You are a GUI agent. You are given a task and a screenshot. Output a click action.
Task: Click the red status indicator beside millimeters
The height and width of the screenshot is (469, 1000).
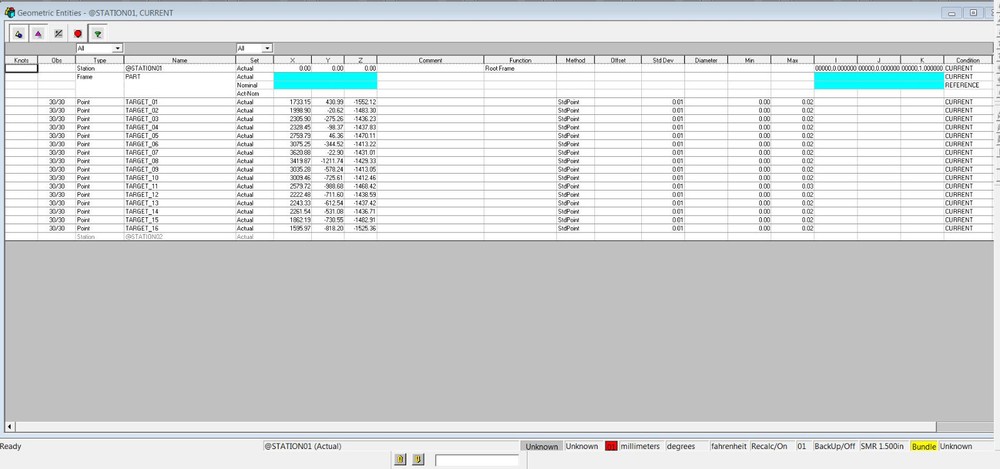pos(610,446)
